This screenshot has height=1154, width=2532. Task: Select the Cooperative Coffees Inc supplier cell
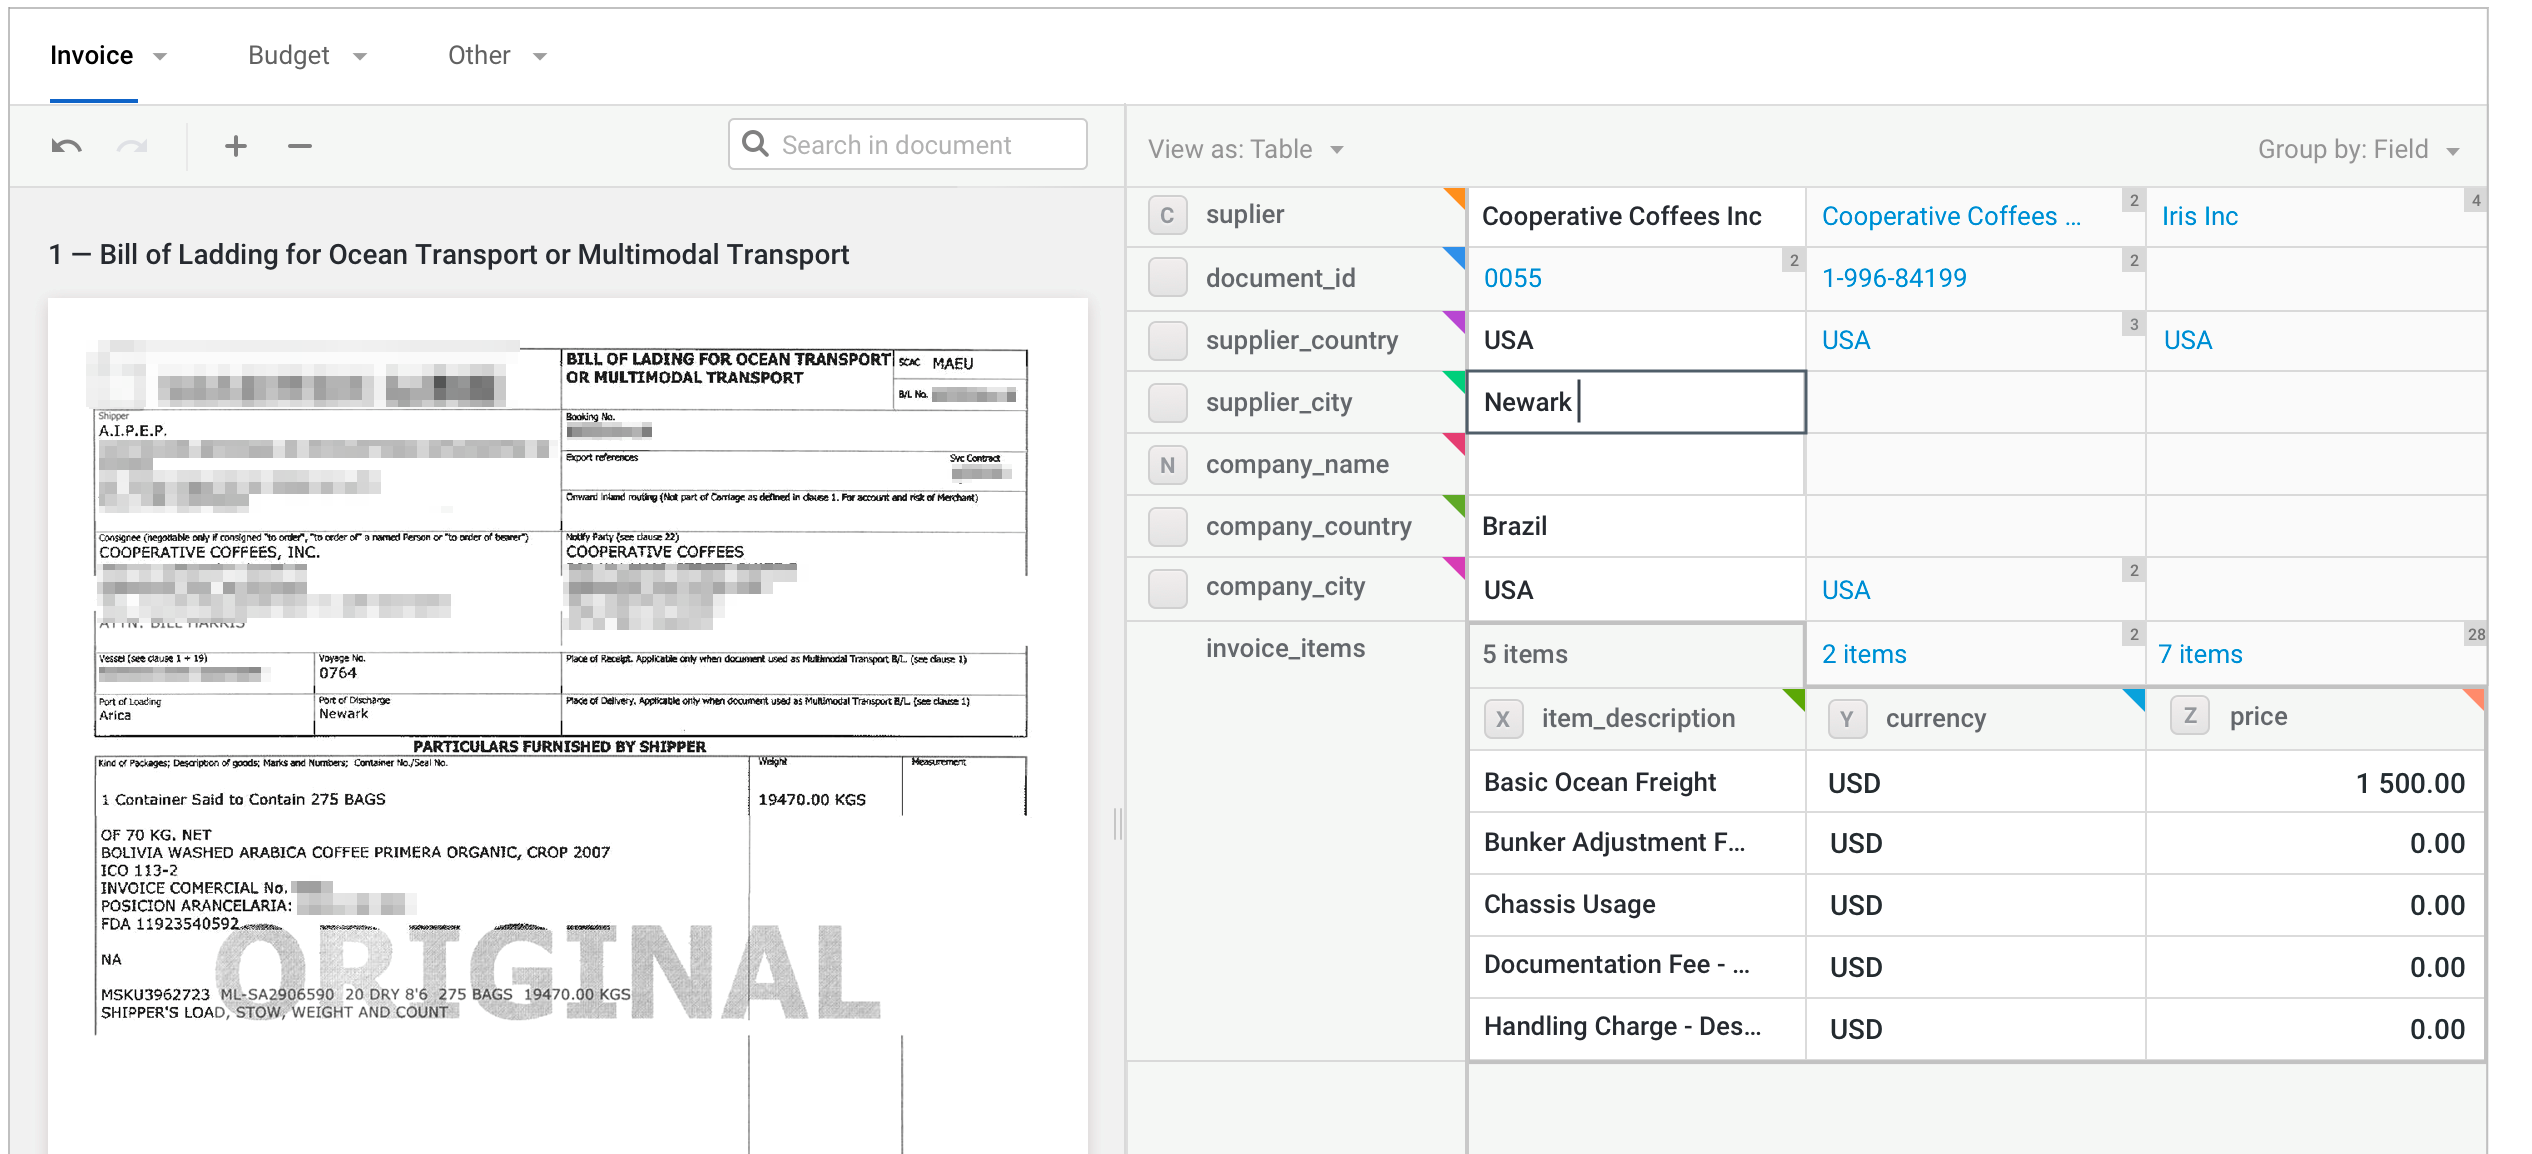pyautogui.click(x=1636, y=216)
